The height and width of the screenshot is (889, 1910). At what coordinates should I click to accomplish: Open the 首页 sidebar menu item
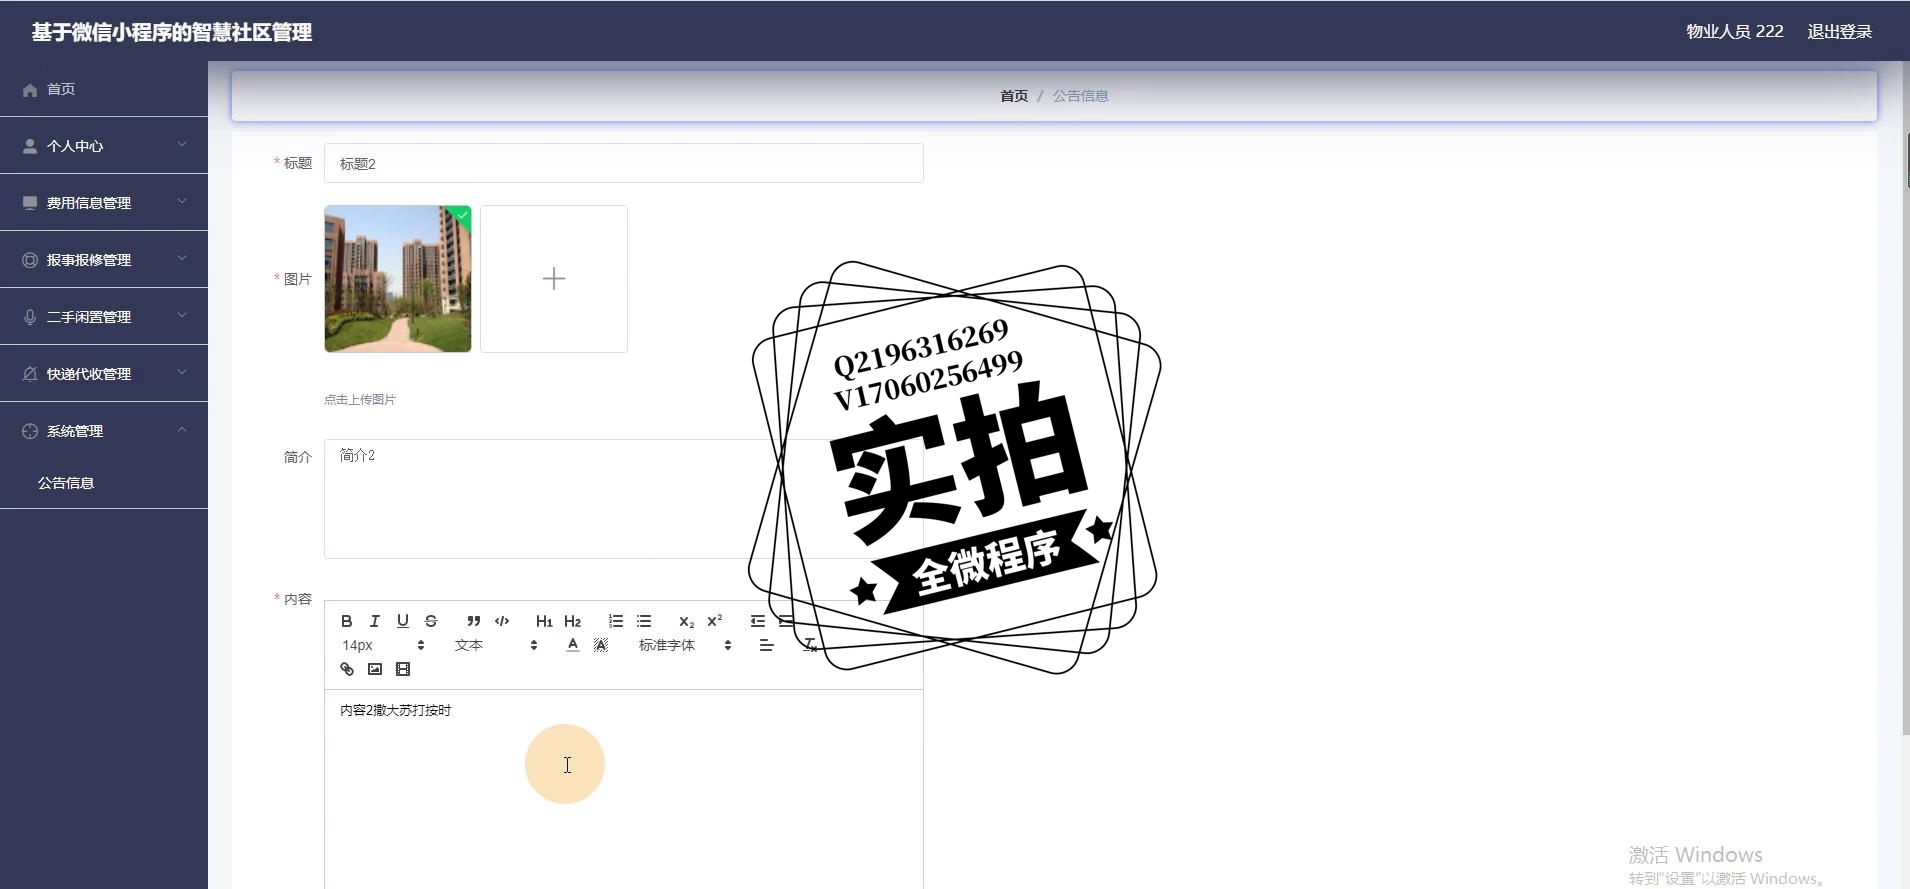104,89
